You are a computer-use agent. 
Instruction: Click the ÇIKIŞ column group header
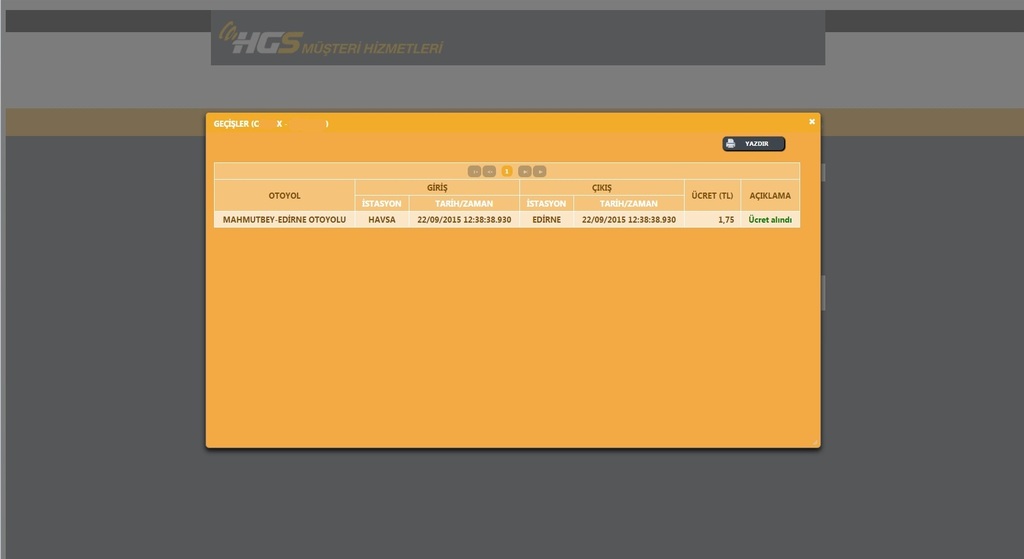pyautogui.click(x=601, y=187)
